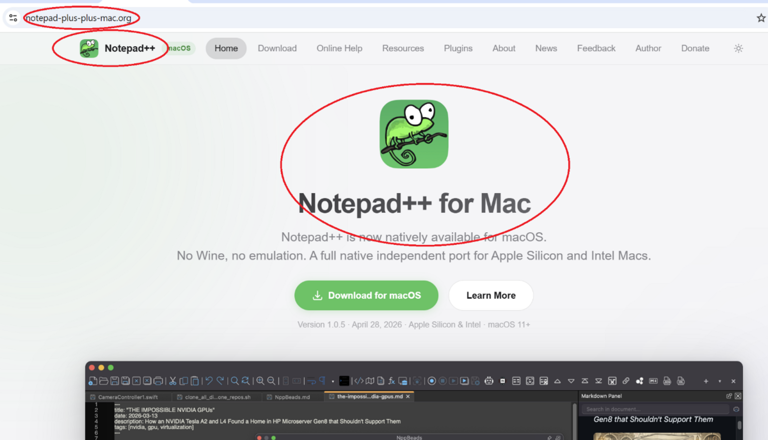Toggle the Show All Characters pilcrow icon
Viewport: 768px width, 440px height.
(x=322, y=381)
